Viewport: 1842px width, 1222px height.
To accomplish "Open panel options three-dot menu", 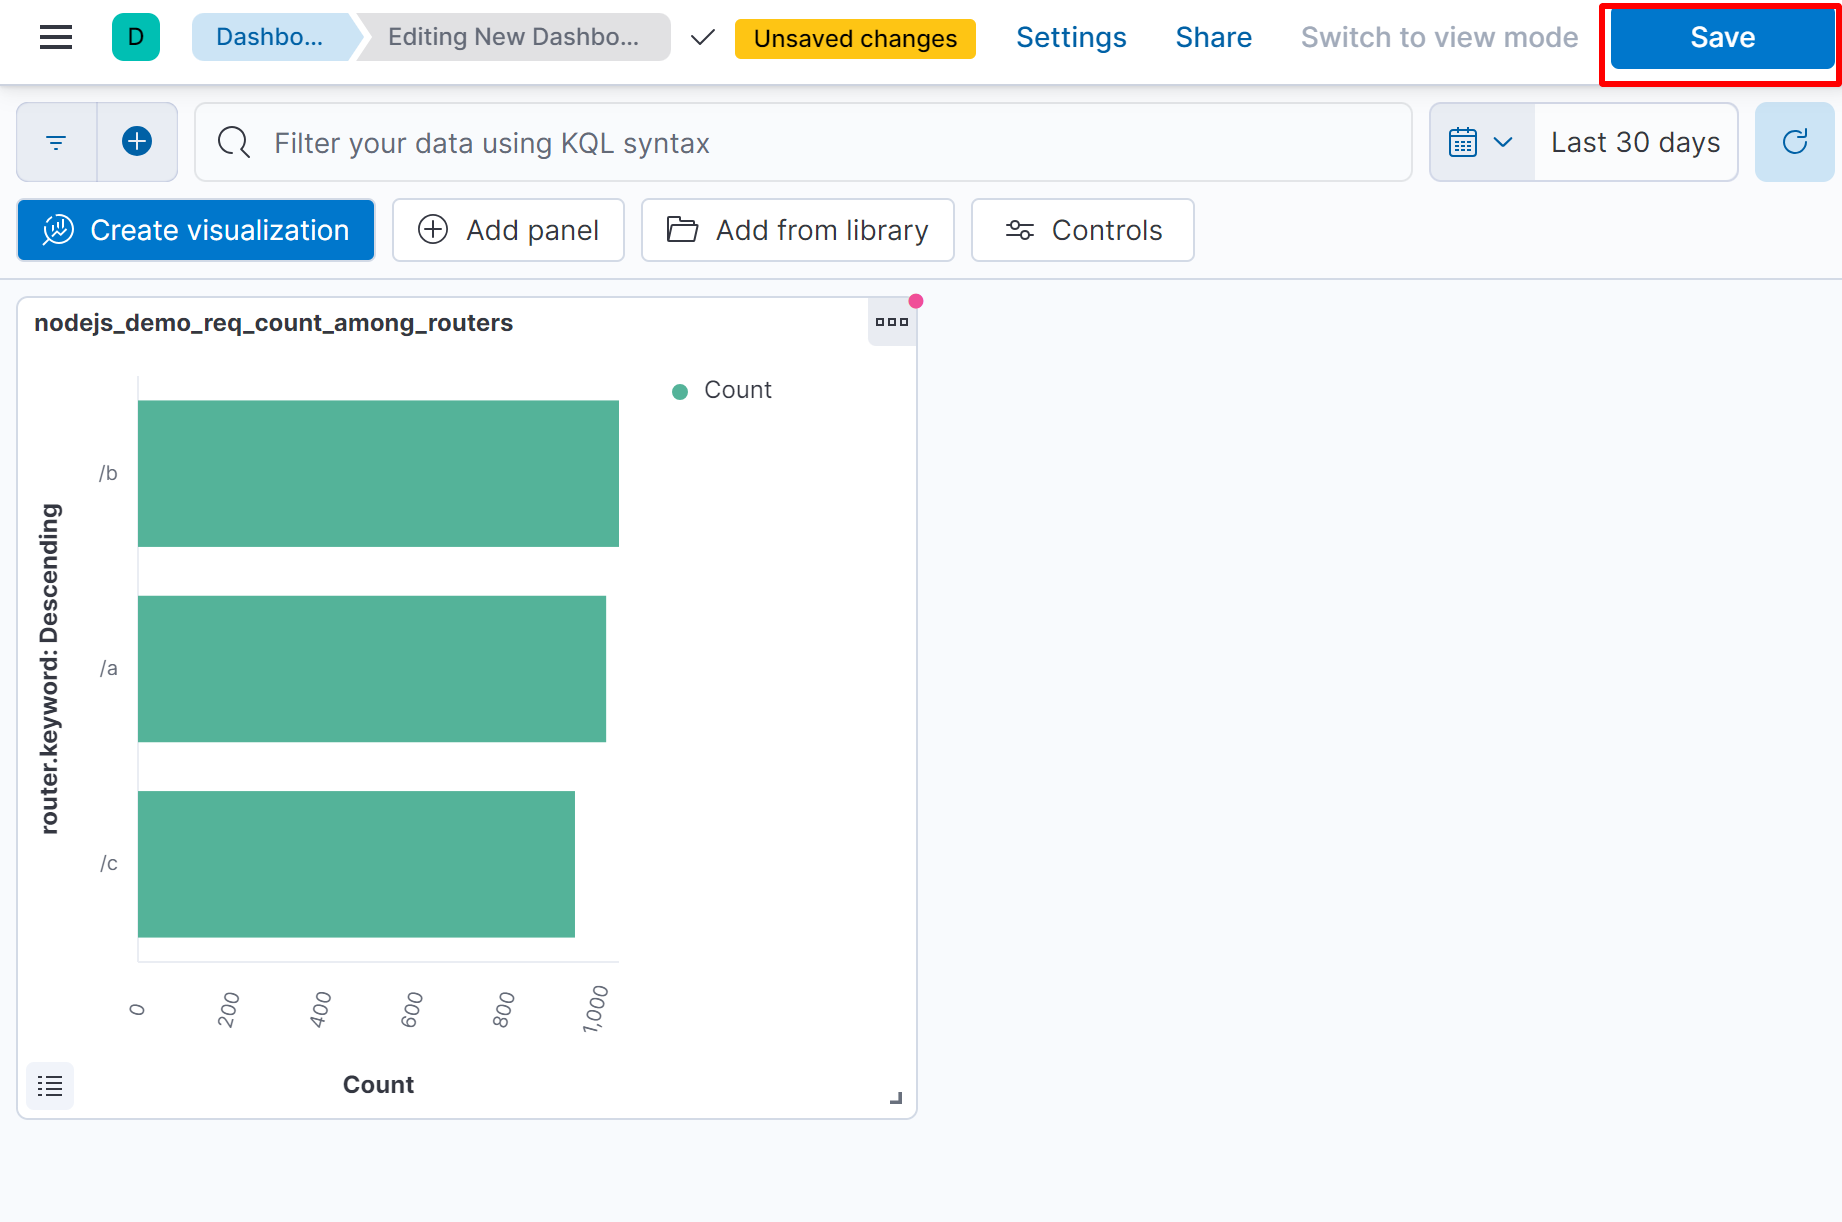I will pyautogui.click(x=891, y=322).
